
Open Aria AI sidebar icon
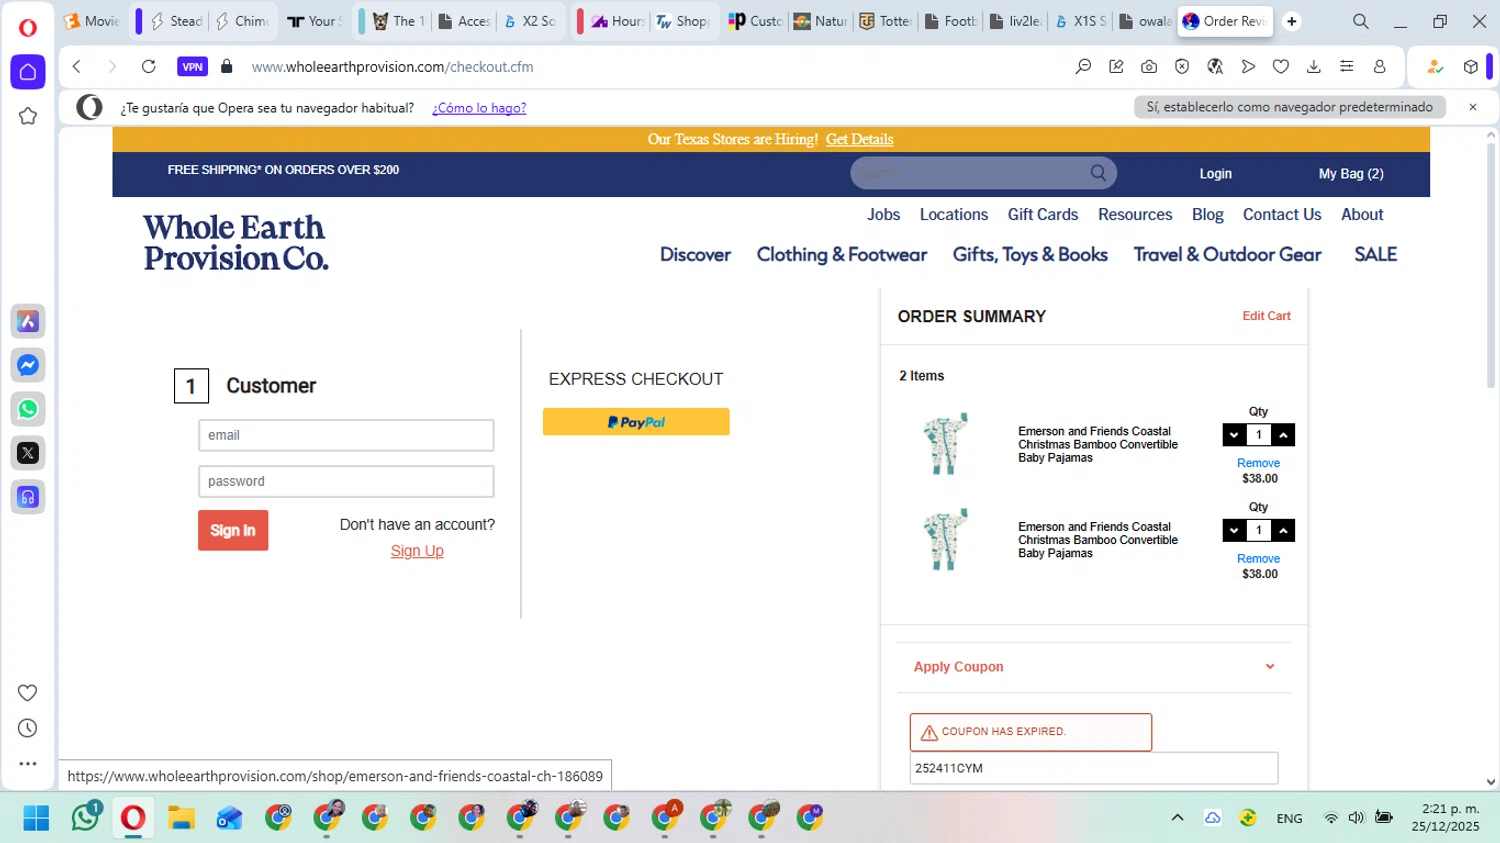tap(28, 321)
